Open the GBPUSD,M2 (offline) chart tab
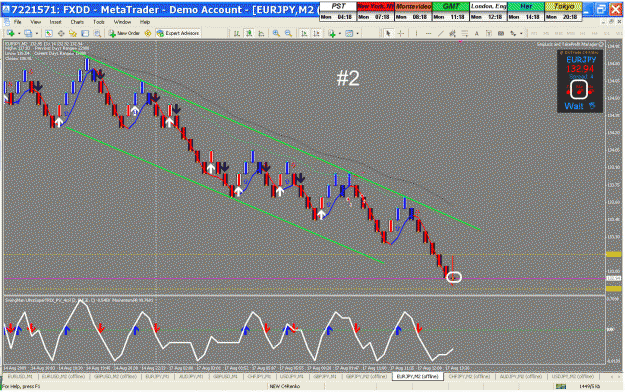Screen dimensions: 625x392 click(115, 376)
